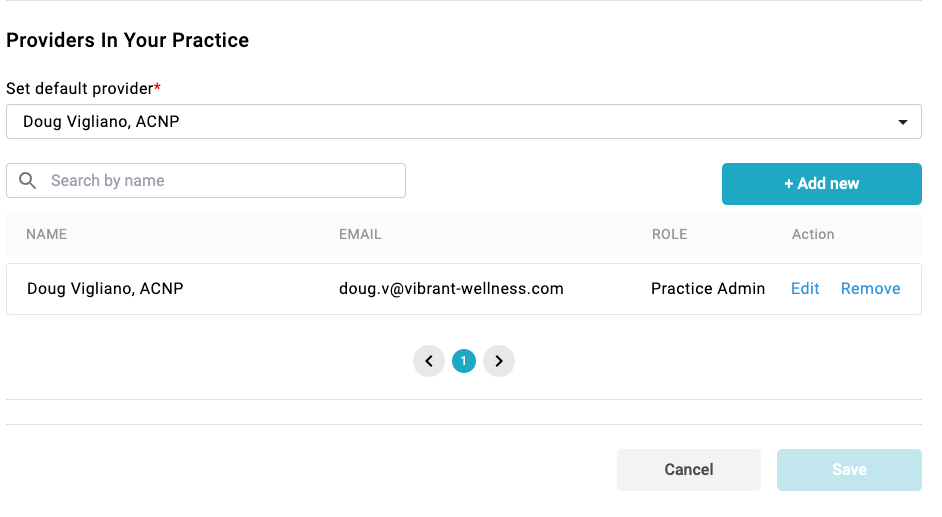The width and height of the screenshot is (942, 517).
Task: Click the ROLE column header
Action: (669, 234)
